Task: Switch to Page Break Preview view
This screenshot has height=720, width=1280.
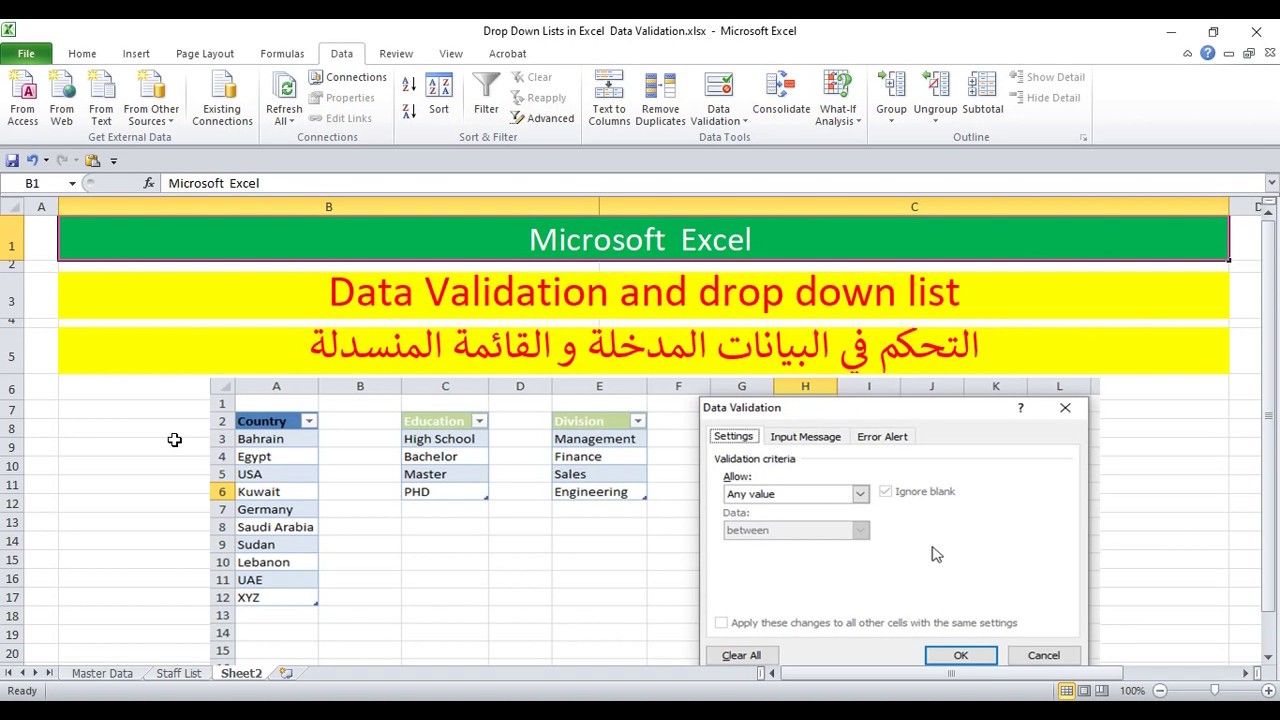Action: [x=1103, y=691]
